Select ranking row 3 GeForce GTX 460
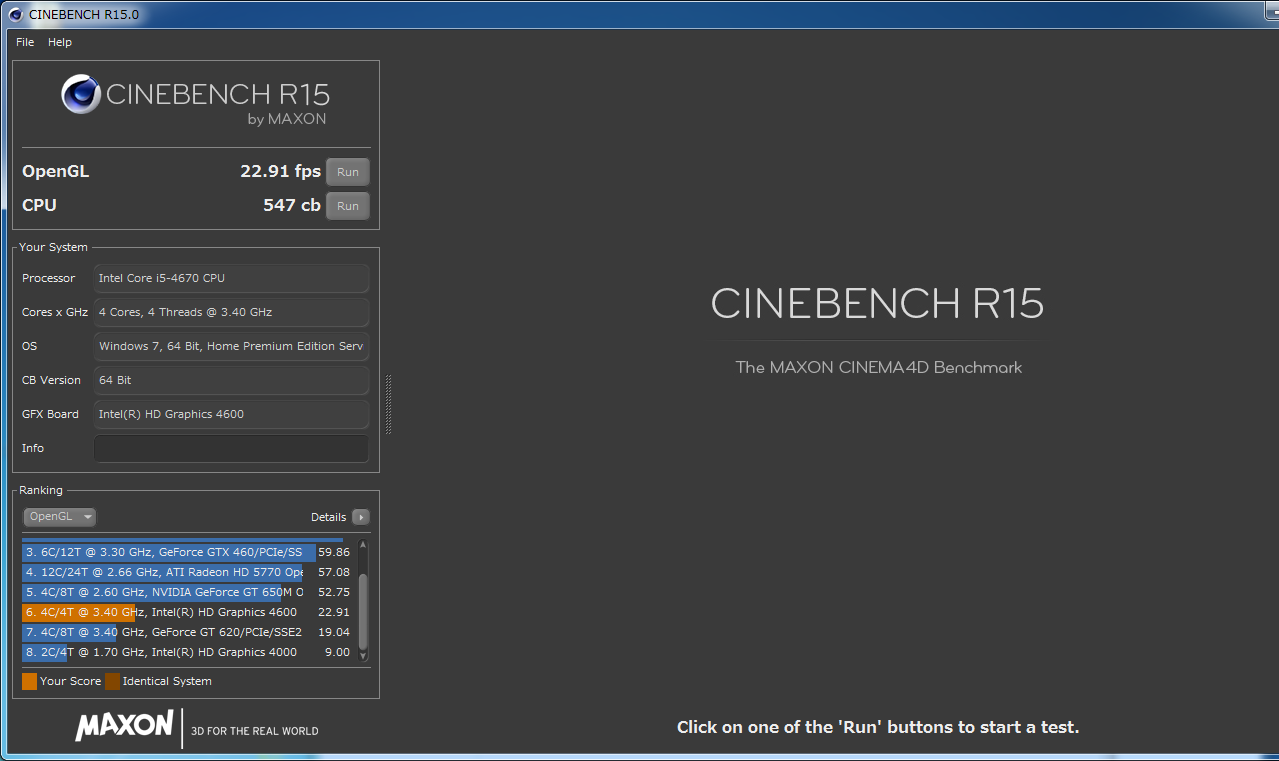Image resolution: width=1279 pixels, height=761 pixels. tap(187, 552)
